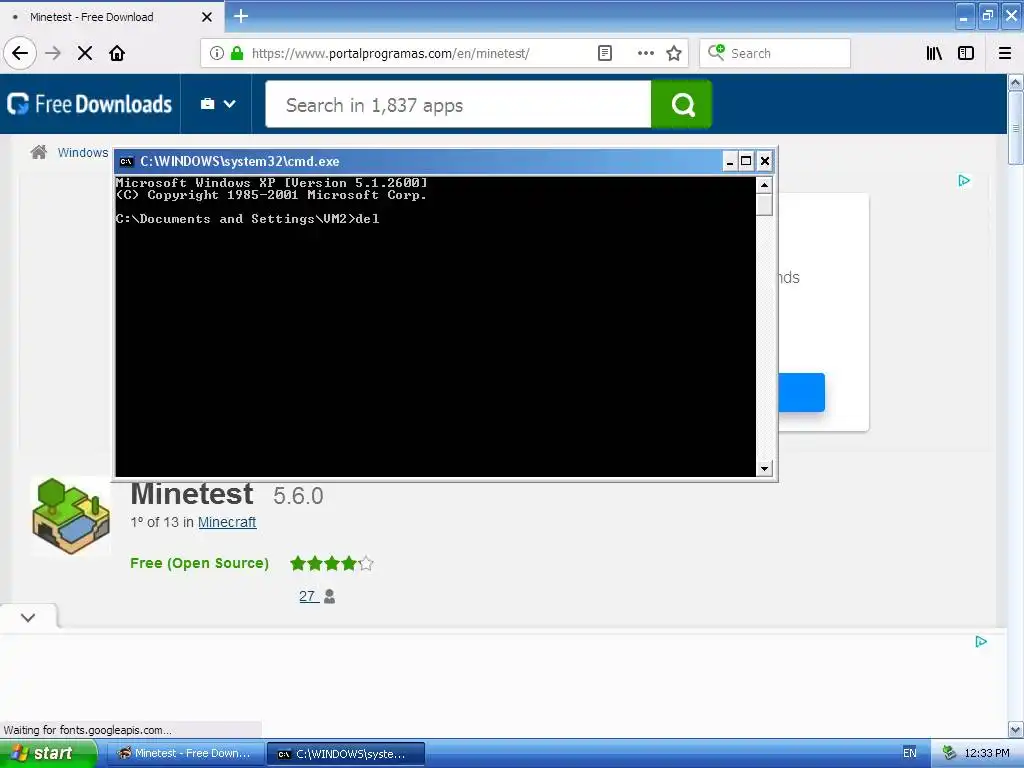The width and height of the screenshot is (1024, 768).
Task: Click the cmd.exe title bar icon
Action: (x=127, y=161)
